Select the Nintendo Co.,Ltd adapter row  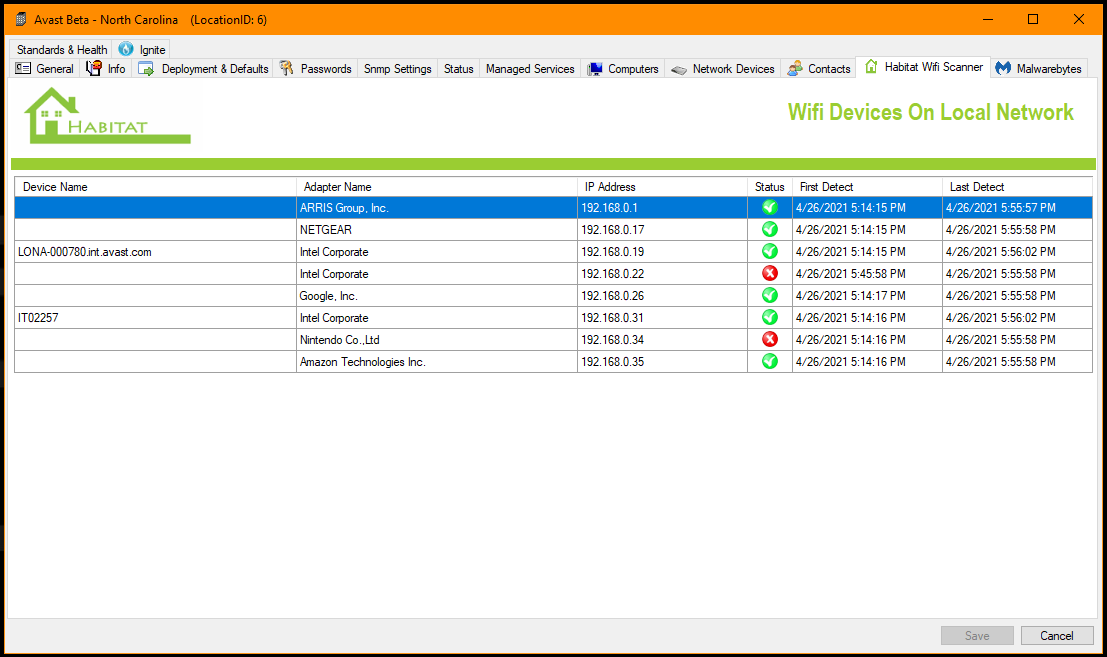pos(554,339)
